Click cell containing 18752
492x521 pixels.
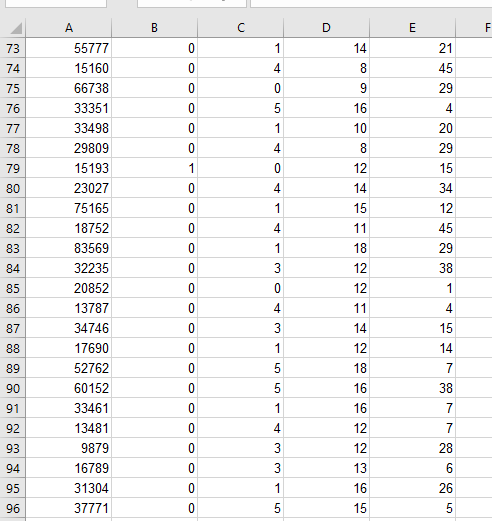(x=69, y=228)
